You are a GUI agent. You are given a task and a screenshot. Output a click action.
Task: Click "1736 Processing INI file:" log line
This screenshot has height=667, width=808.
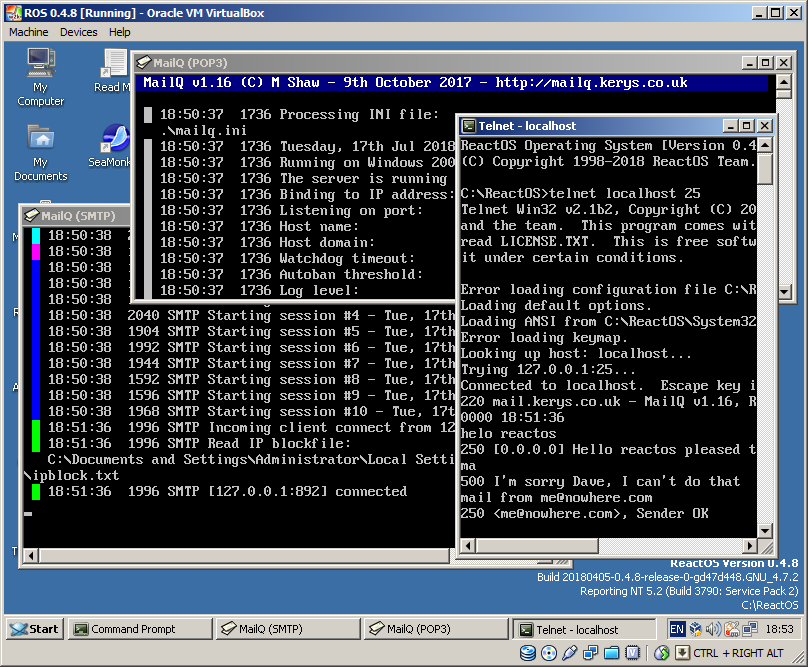tap(299, 114)
